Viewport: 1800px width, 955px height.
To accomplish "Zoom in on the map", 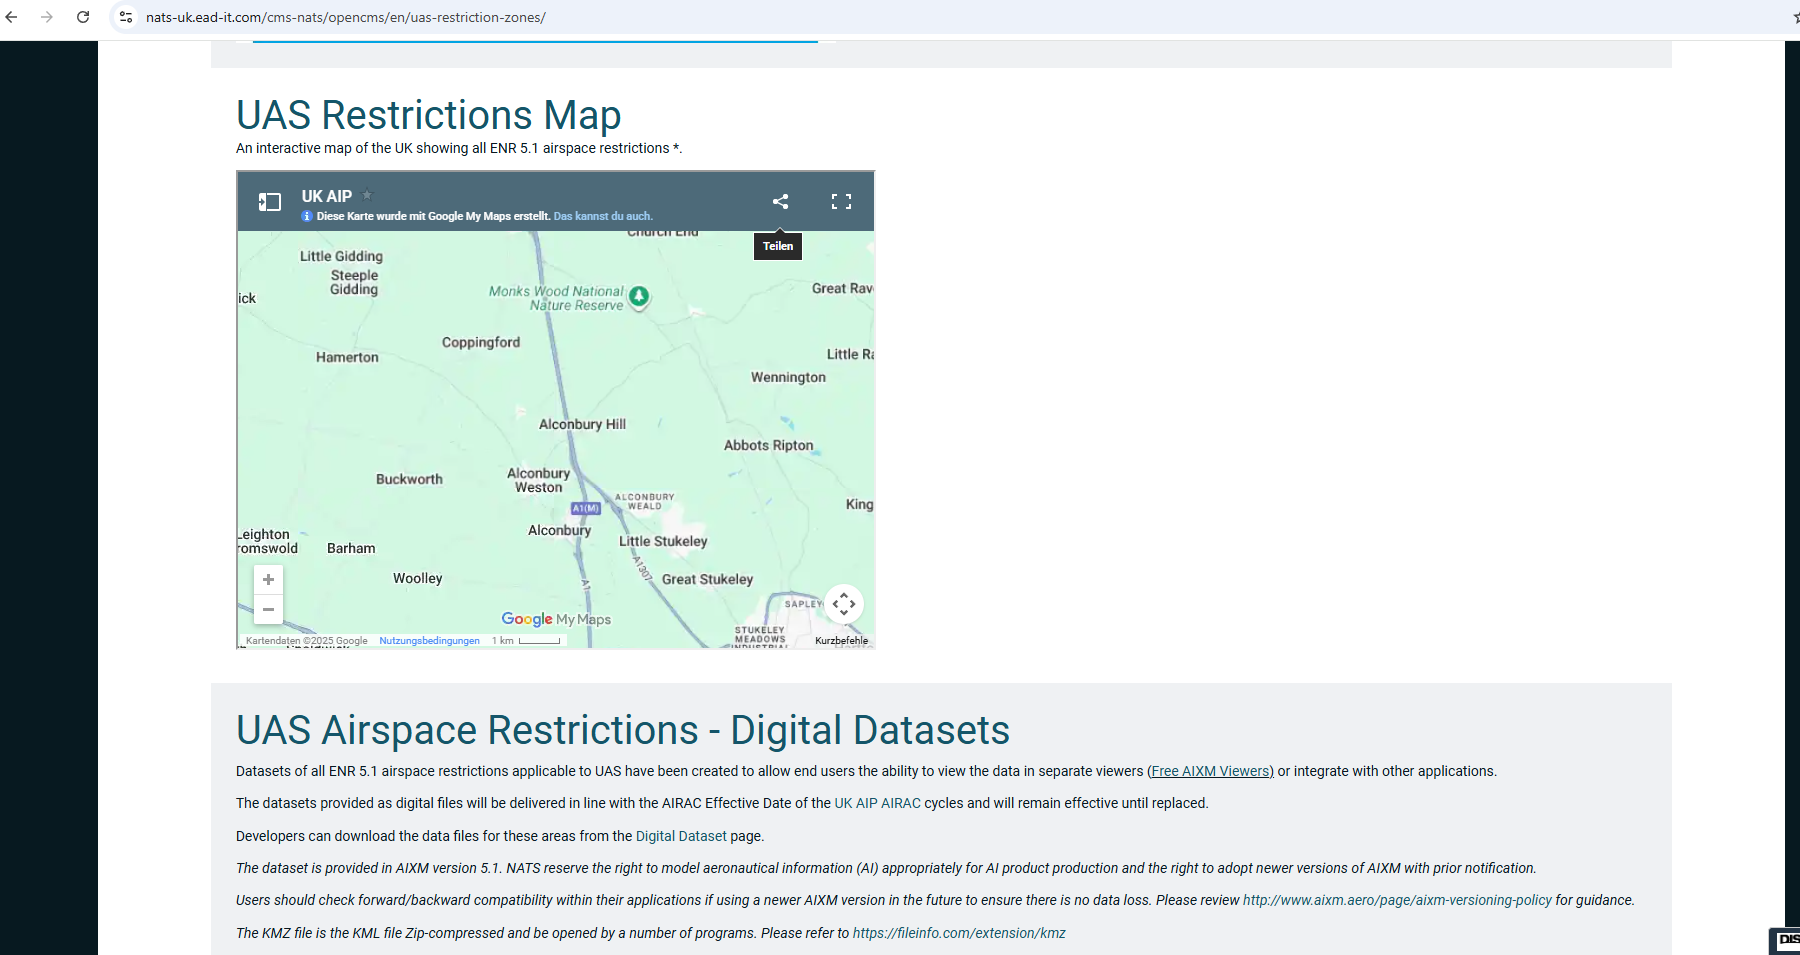I will (x=268, y=580).
